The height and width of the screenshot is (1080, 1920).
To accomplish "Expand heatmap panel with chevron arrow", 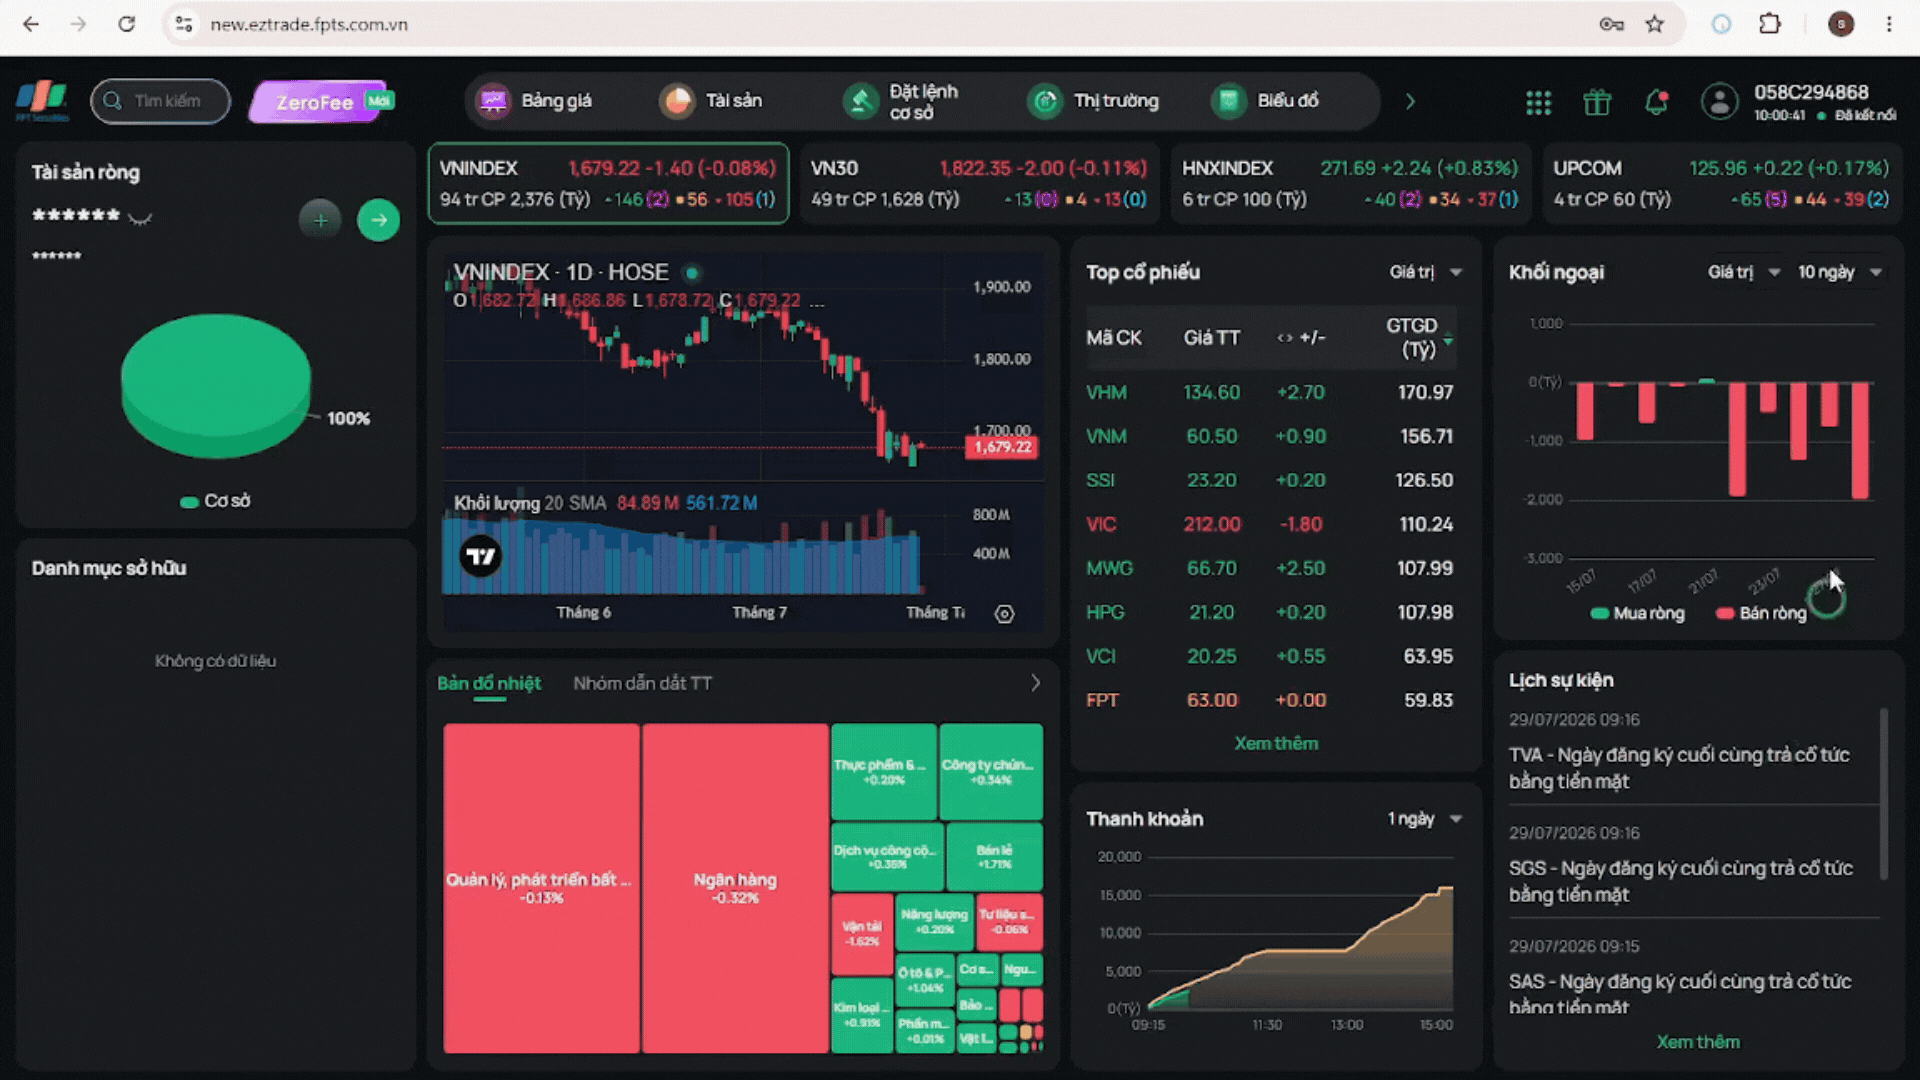I will (x=1035, y=683).
